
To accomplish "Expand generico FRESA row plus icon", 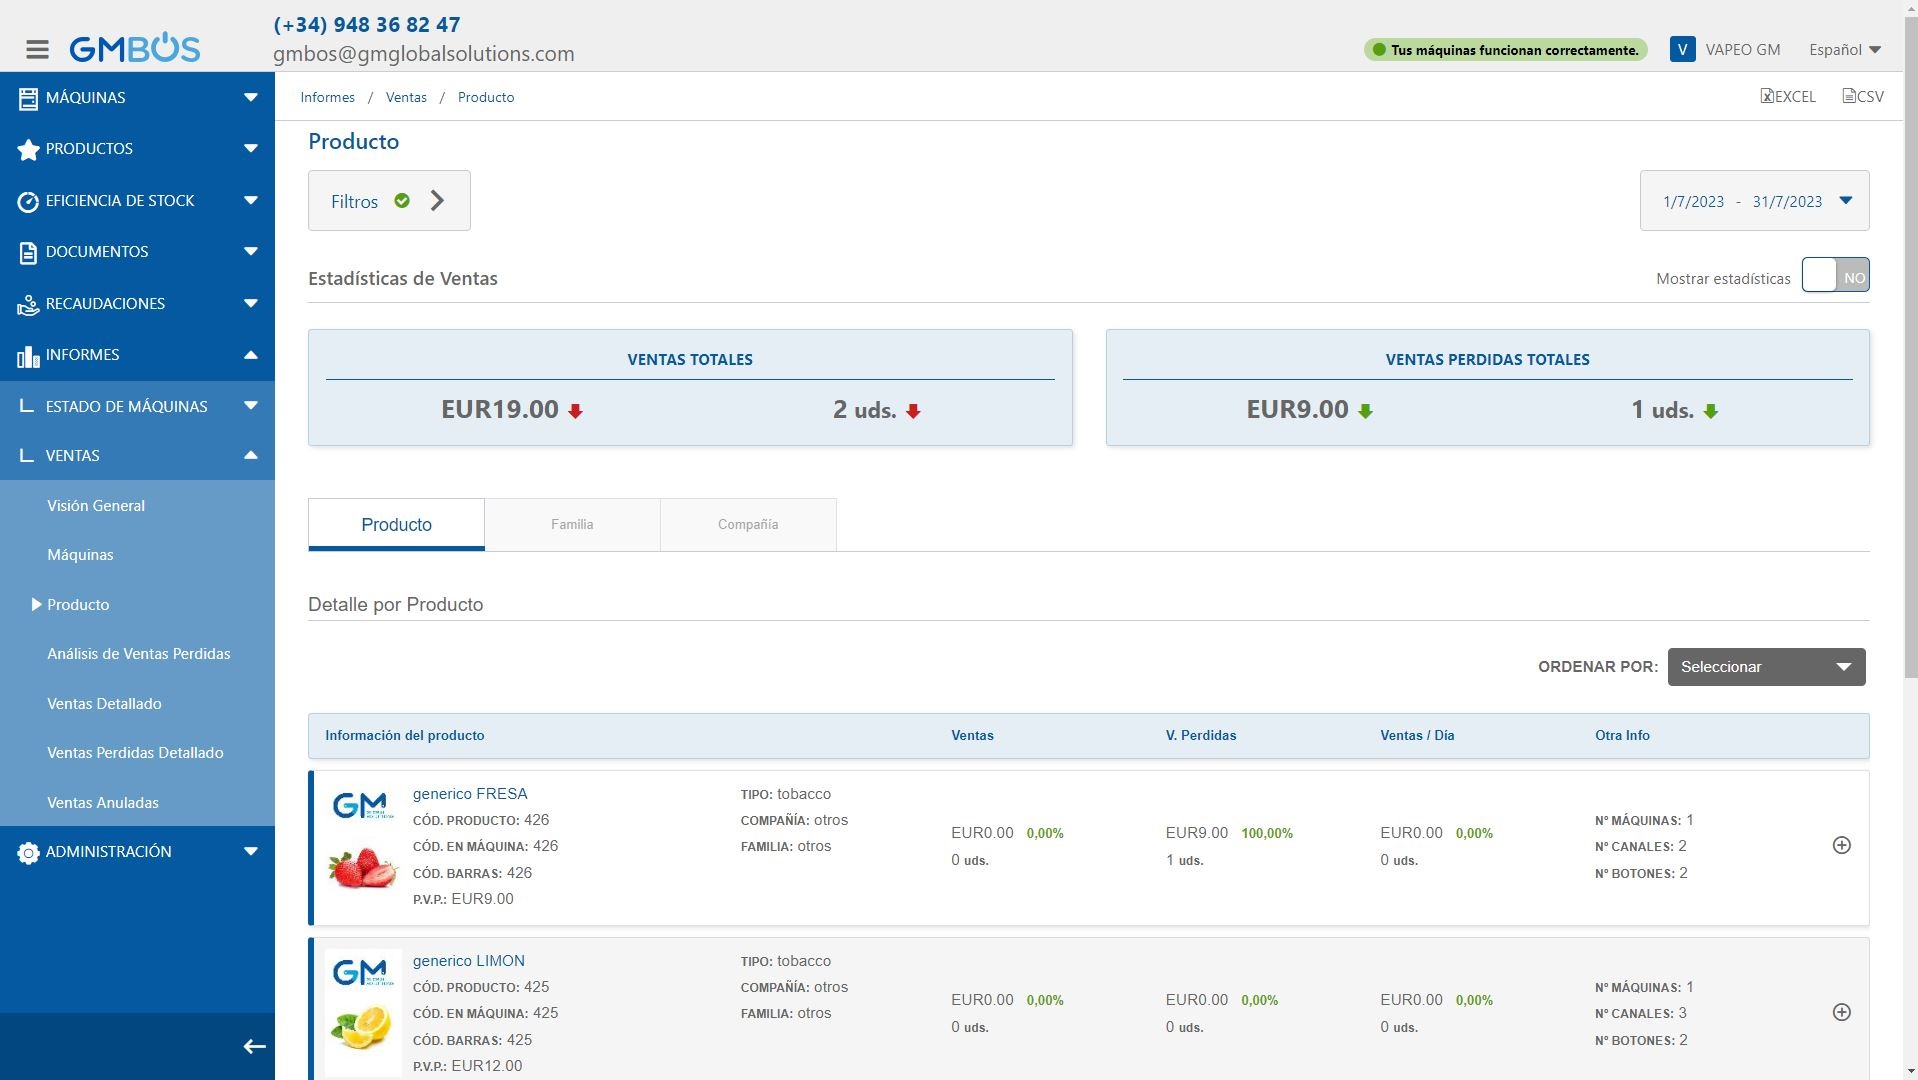I will tap(1841, 845).
